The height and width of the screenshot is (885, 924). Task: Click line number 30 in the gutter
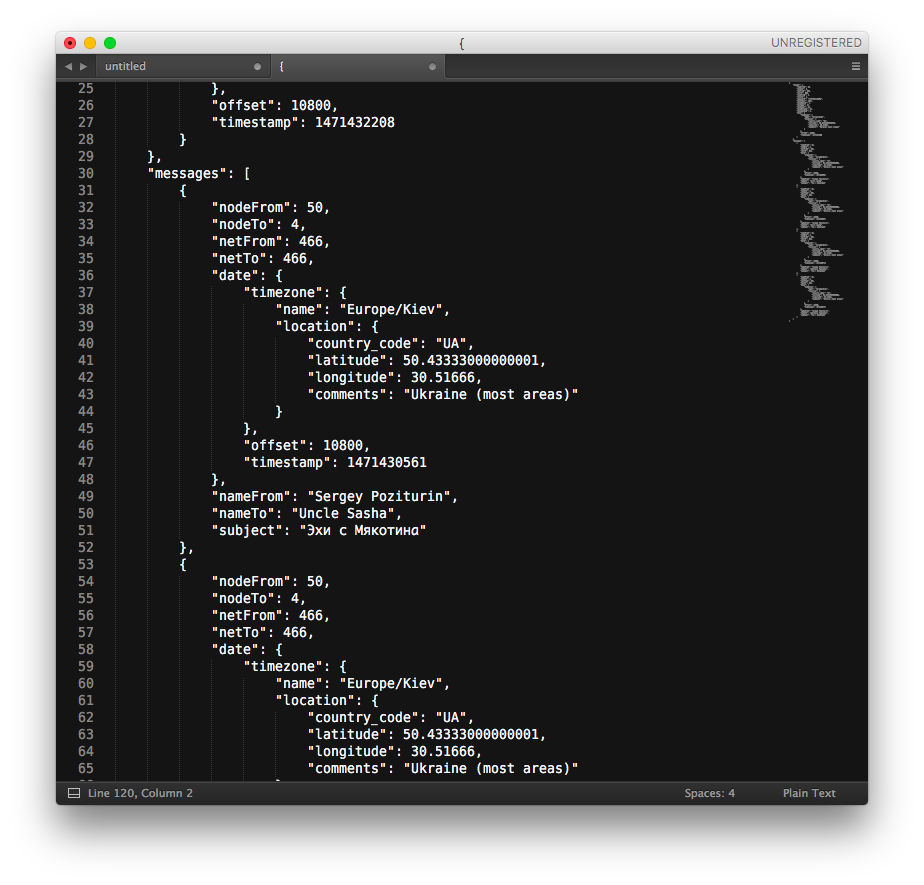tap(85, 173)
